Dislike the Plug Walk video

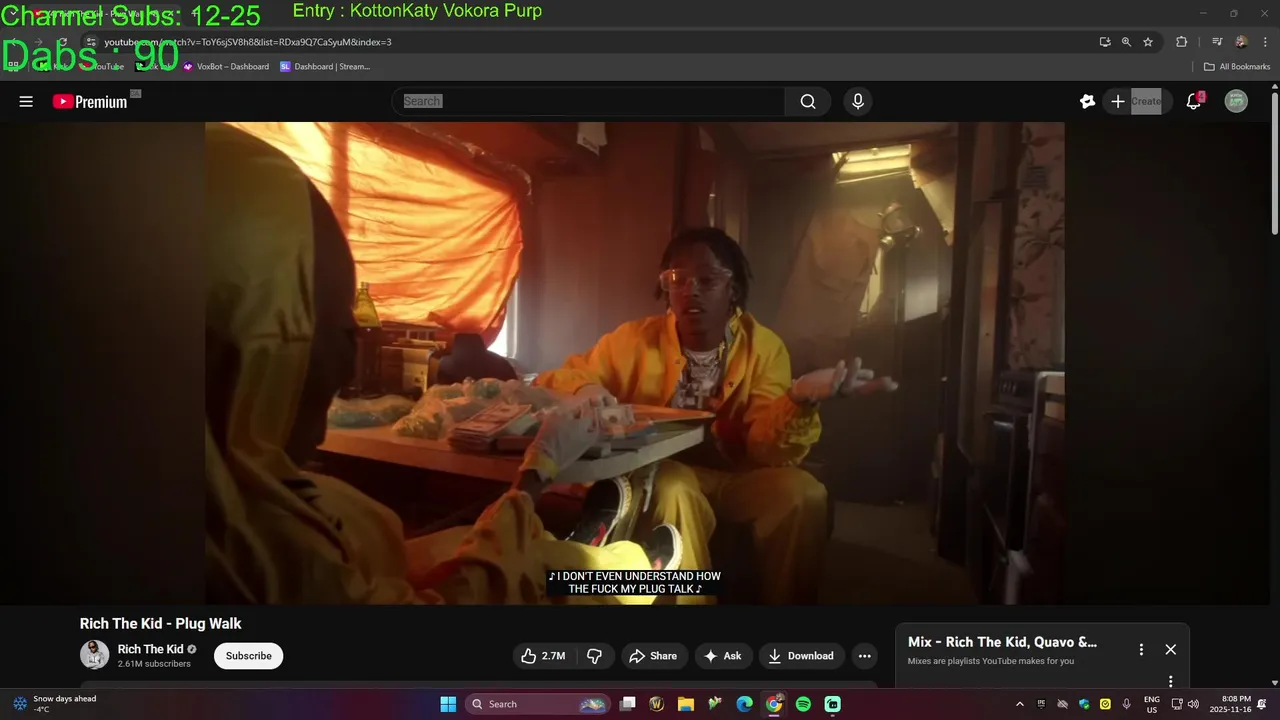click(595, 656)
